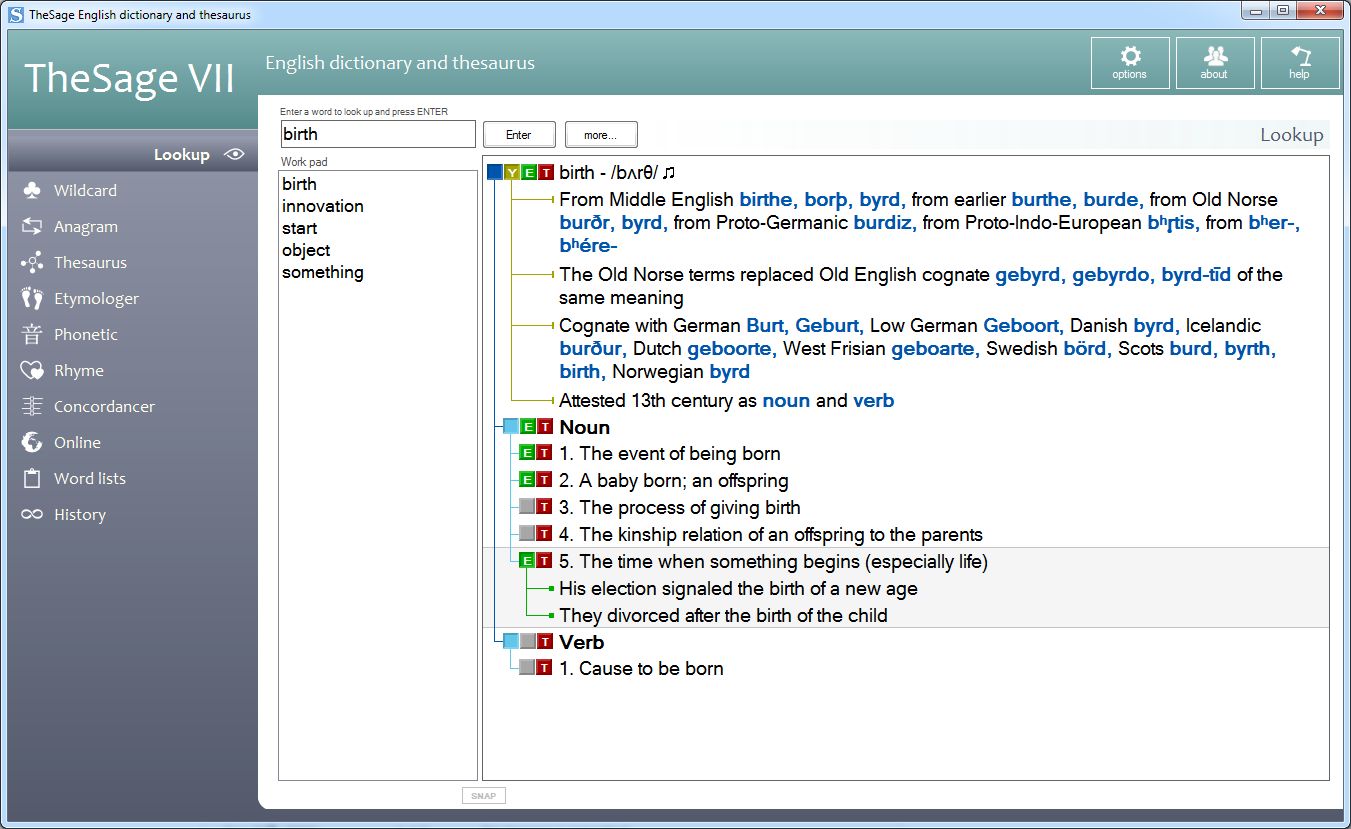Follow the 'geboorte,' Dutch cognate link
Viewport: 1351px width, 829px height.
[733, 348]
